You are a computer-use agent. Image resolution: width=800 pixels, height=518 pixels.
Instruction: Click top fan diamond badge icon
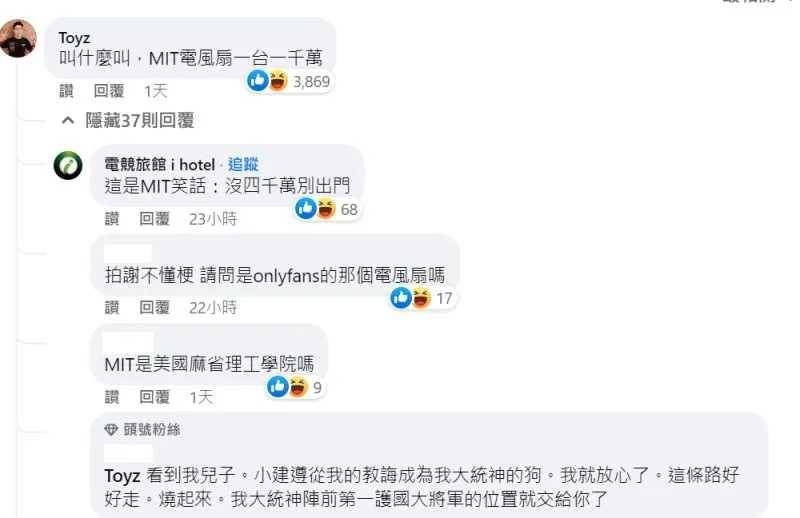[111, 430]
